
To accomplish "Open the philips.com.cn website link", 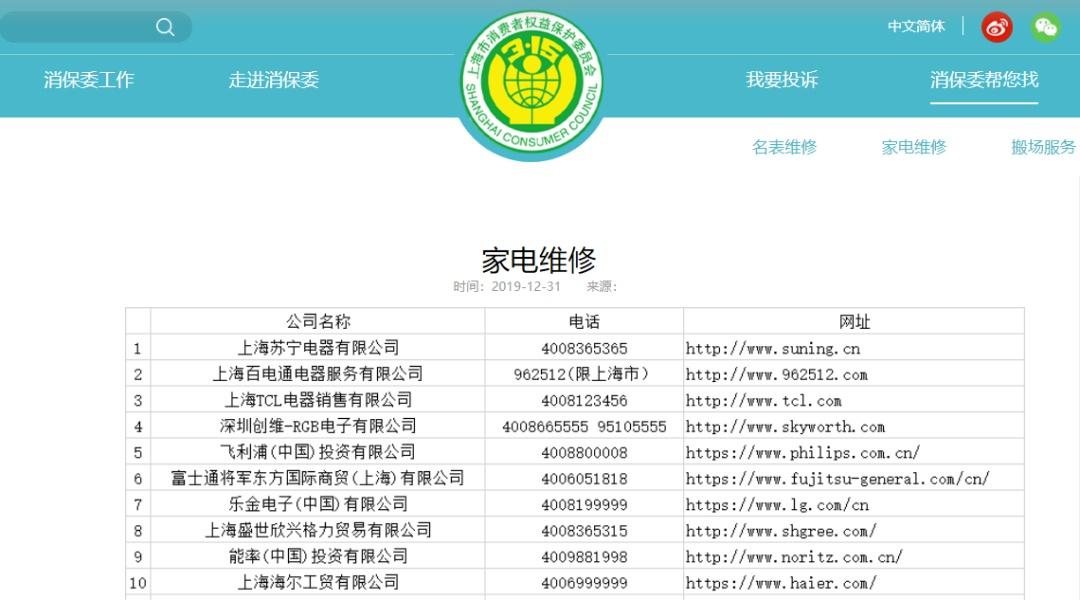I will click(x=802, y=453).
